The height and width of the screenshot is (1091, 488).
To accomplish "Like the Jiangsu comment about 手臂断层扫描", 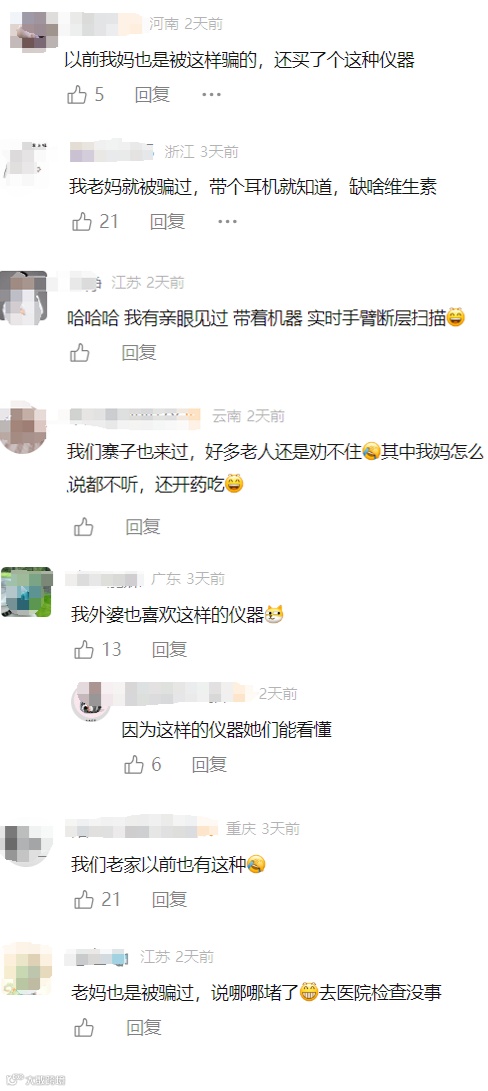I will [x=80, y=353].
